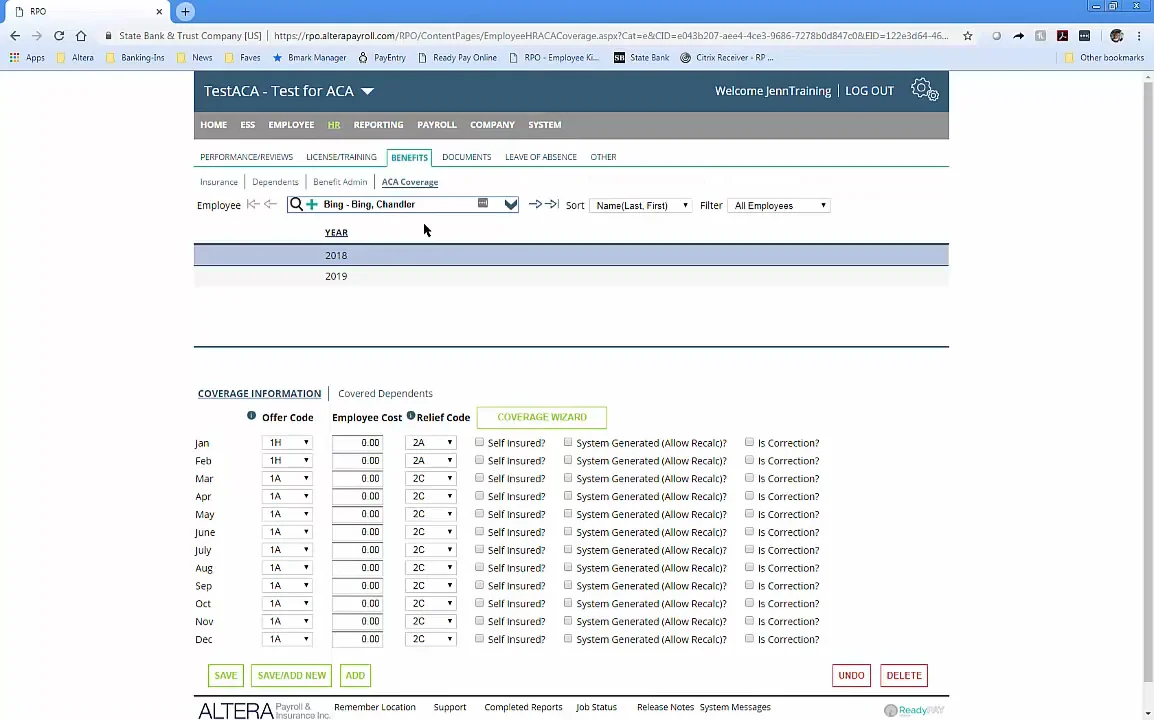Expand the January Offer Code dropdown
This screenshot has height=720, width=1154.
(x=288, y=443)
